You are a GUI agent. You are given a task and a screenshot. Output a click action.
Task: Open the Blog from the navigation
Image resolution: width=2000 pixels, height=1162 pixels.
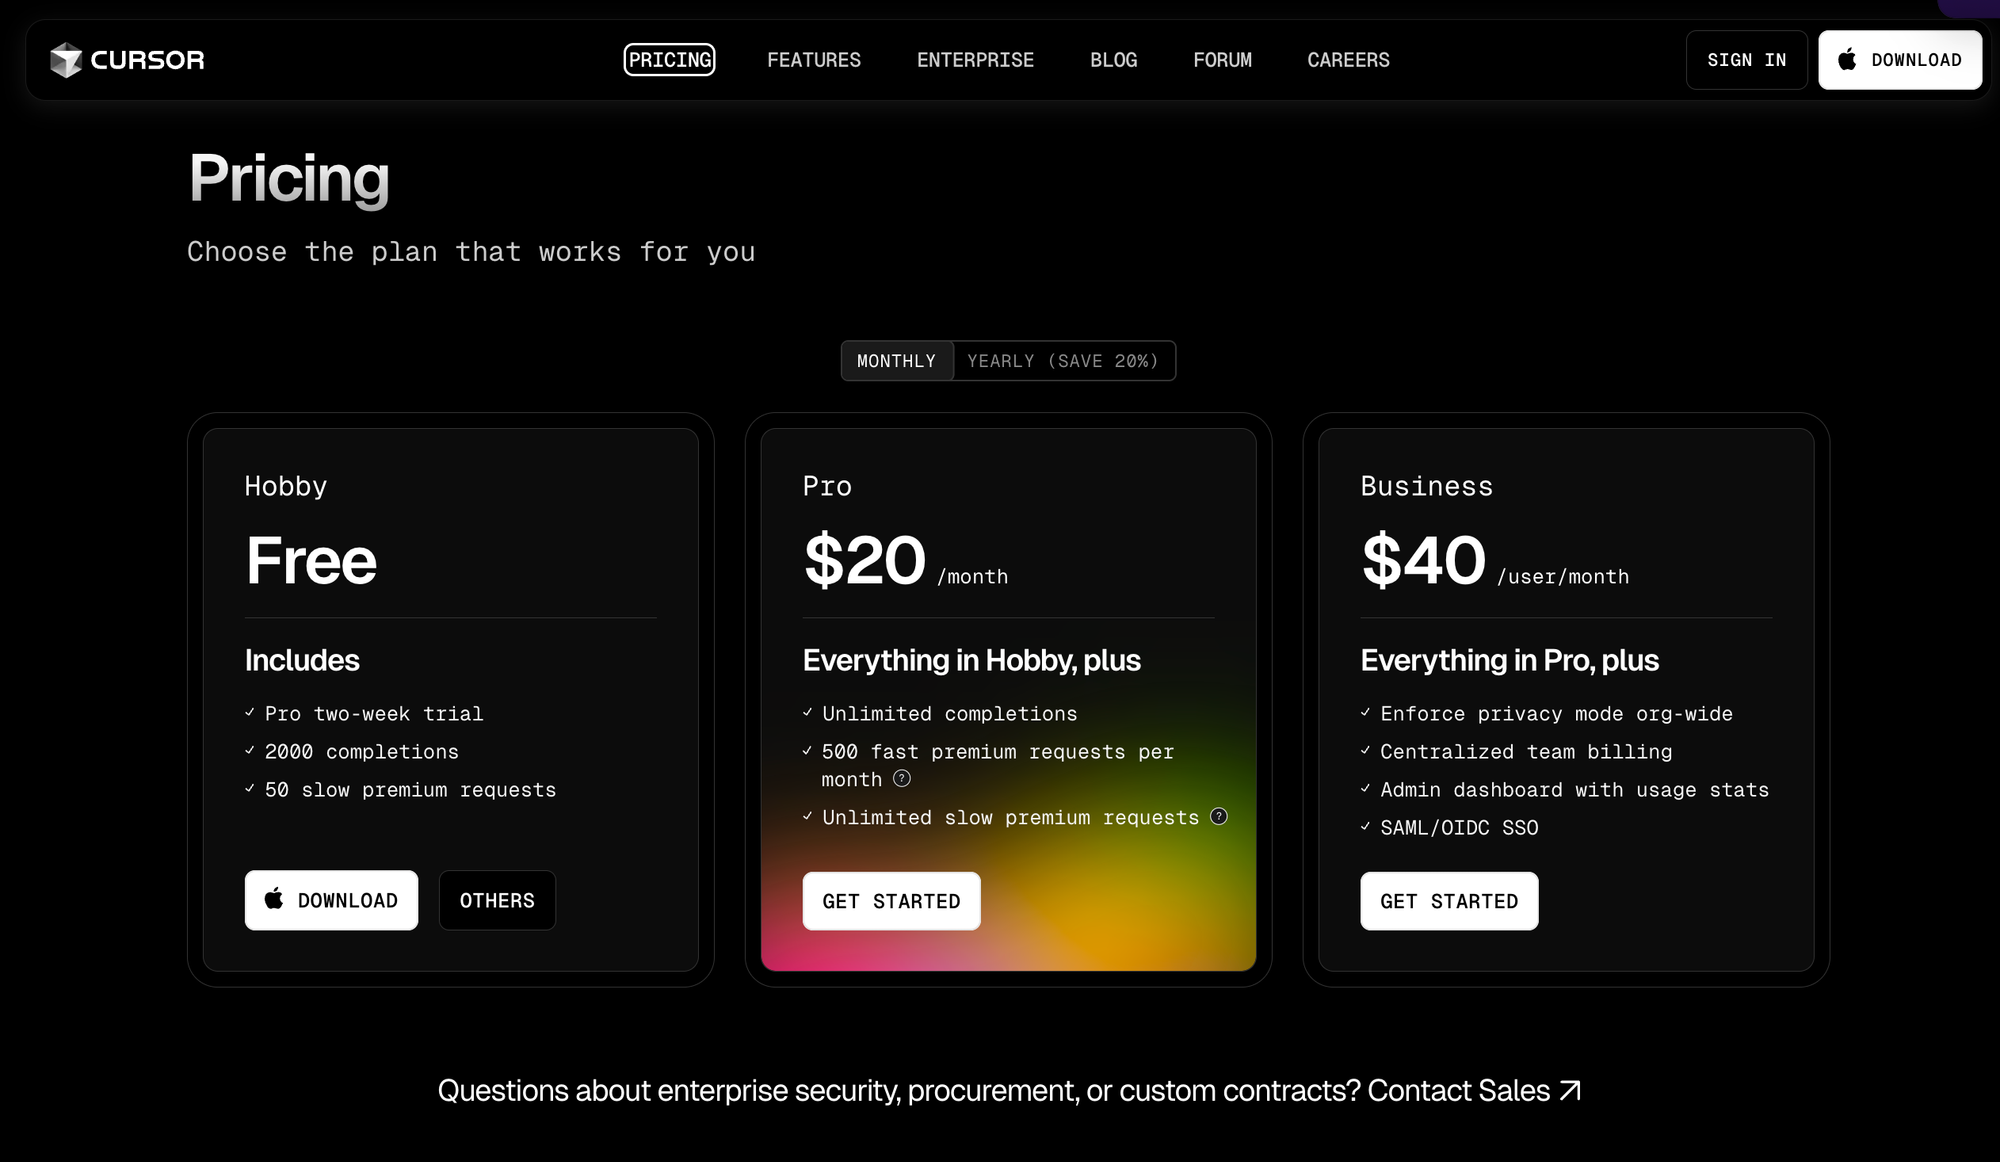pos(1113,60)
